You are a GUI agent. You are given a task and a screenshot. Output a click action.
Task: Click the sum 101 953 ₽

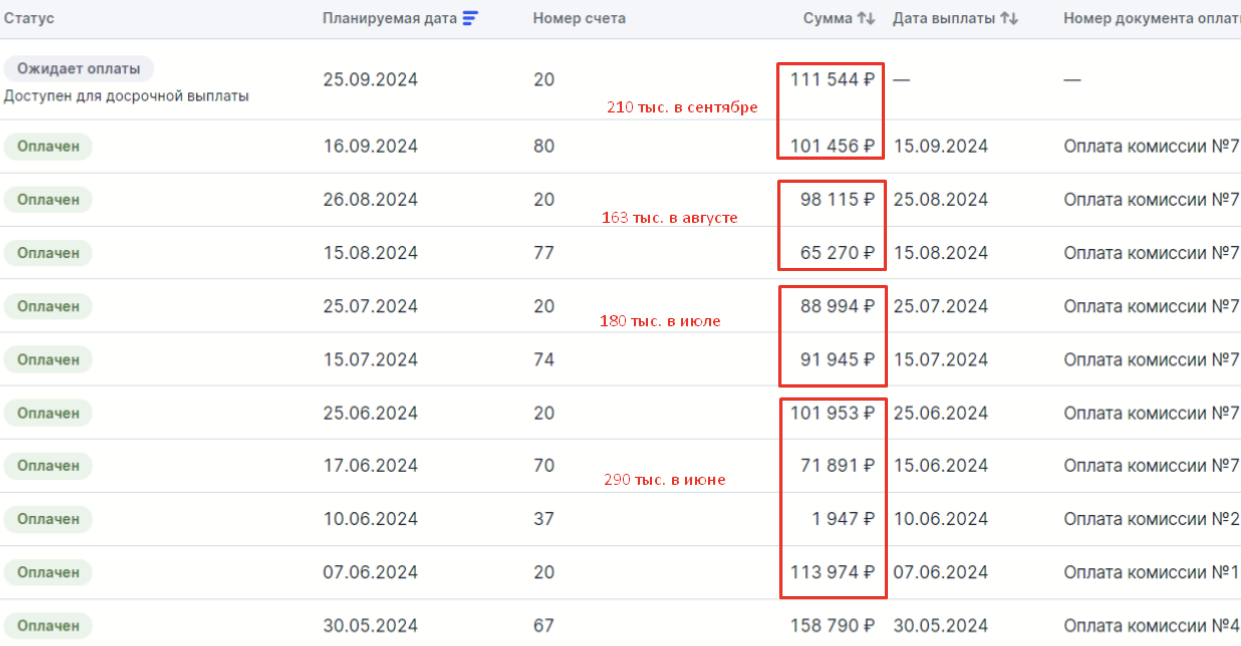pos(832,412)
